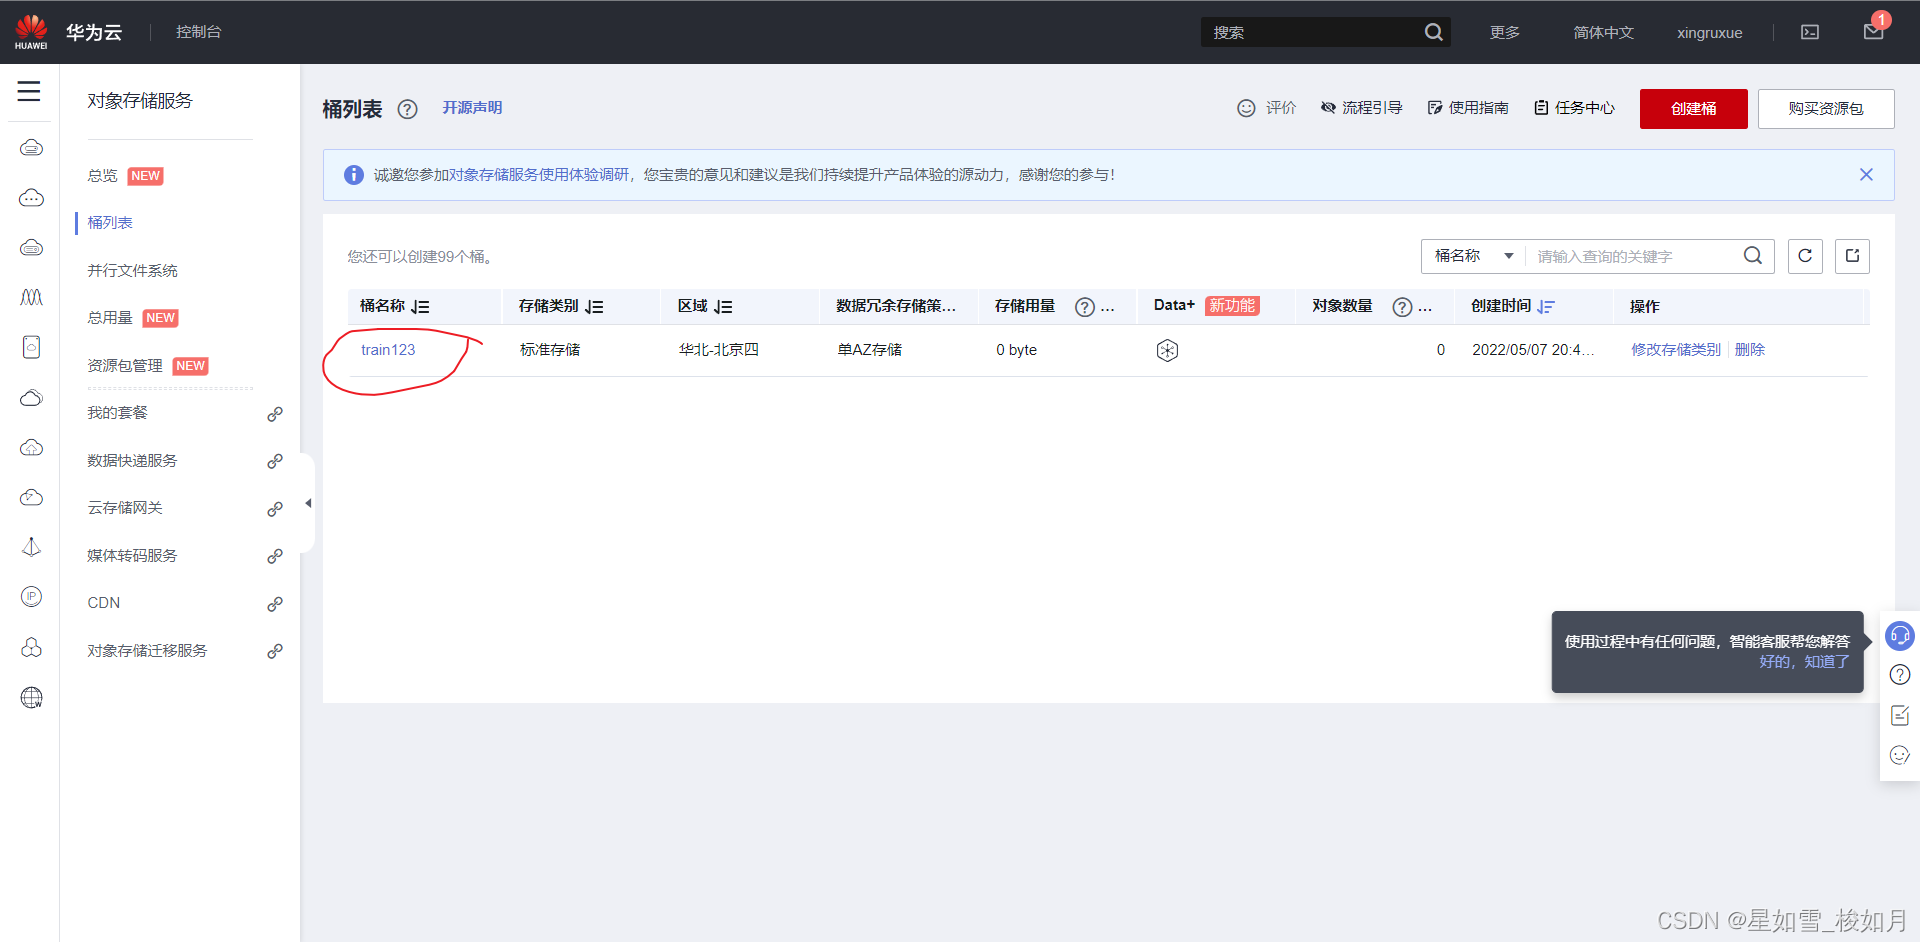Screen dimensions: 1920x942
Task: Open 媒体转码服务 link
Action: coord(132,556)
